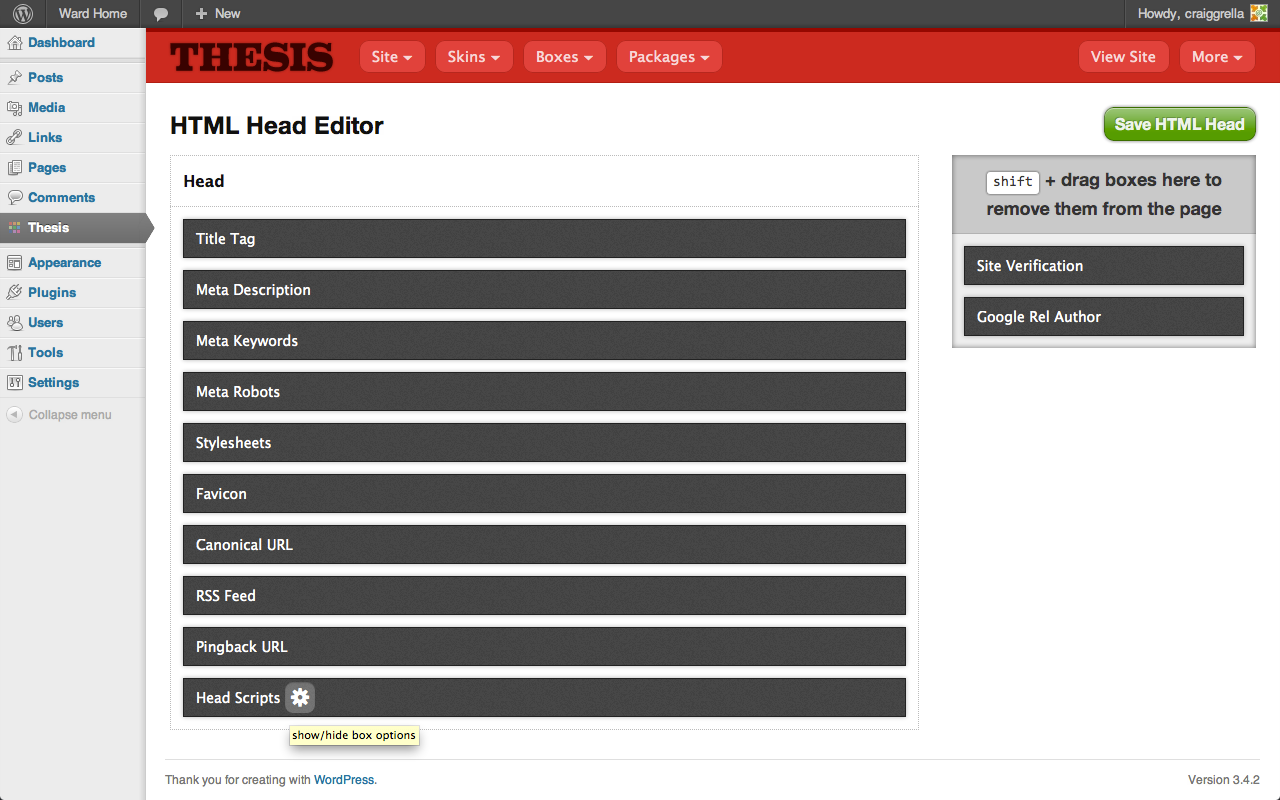Go to Dashboard menu item
This screenshot has width=1280, height=800.
point(61,43)
